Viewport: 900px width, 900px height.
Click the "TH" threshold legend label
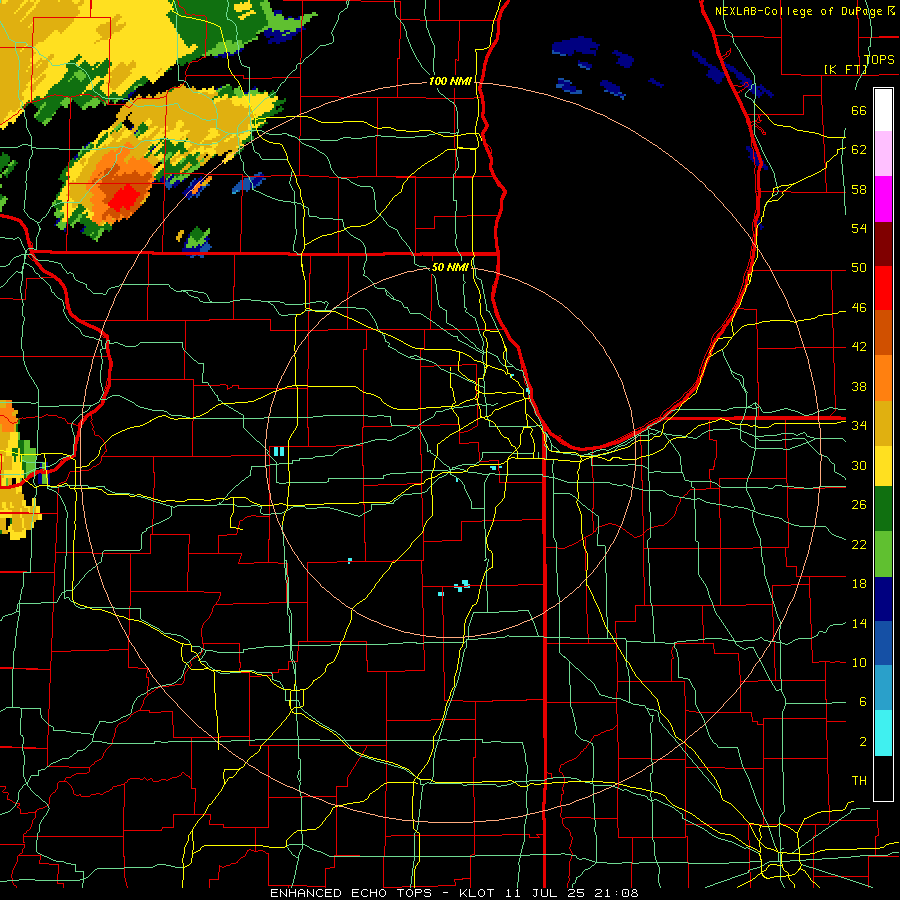pyautogui.click(x=859, y=781)
